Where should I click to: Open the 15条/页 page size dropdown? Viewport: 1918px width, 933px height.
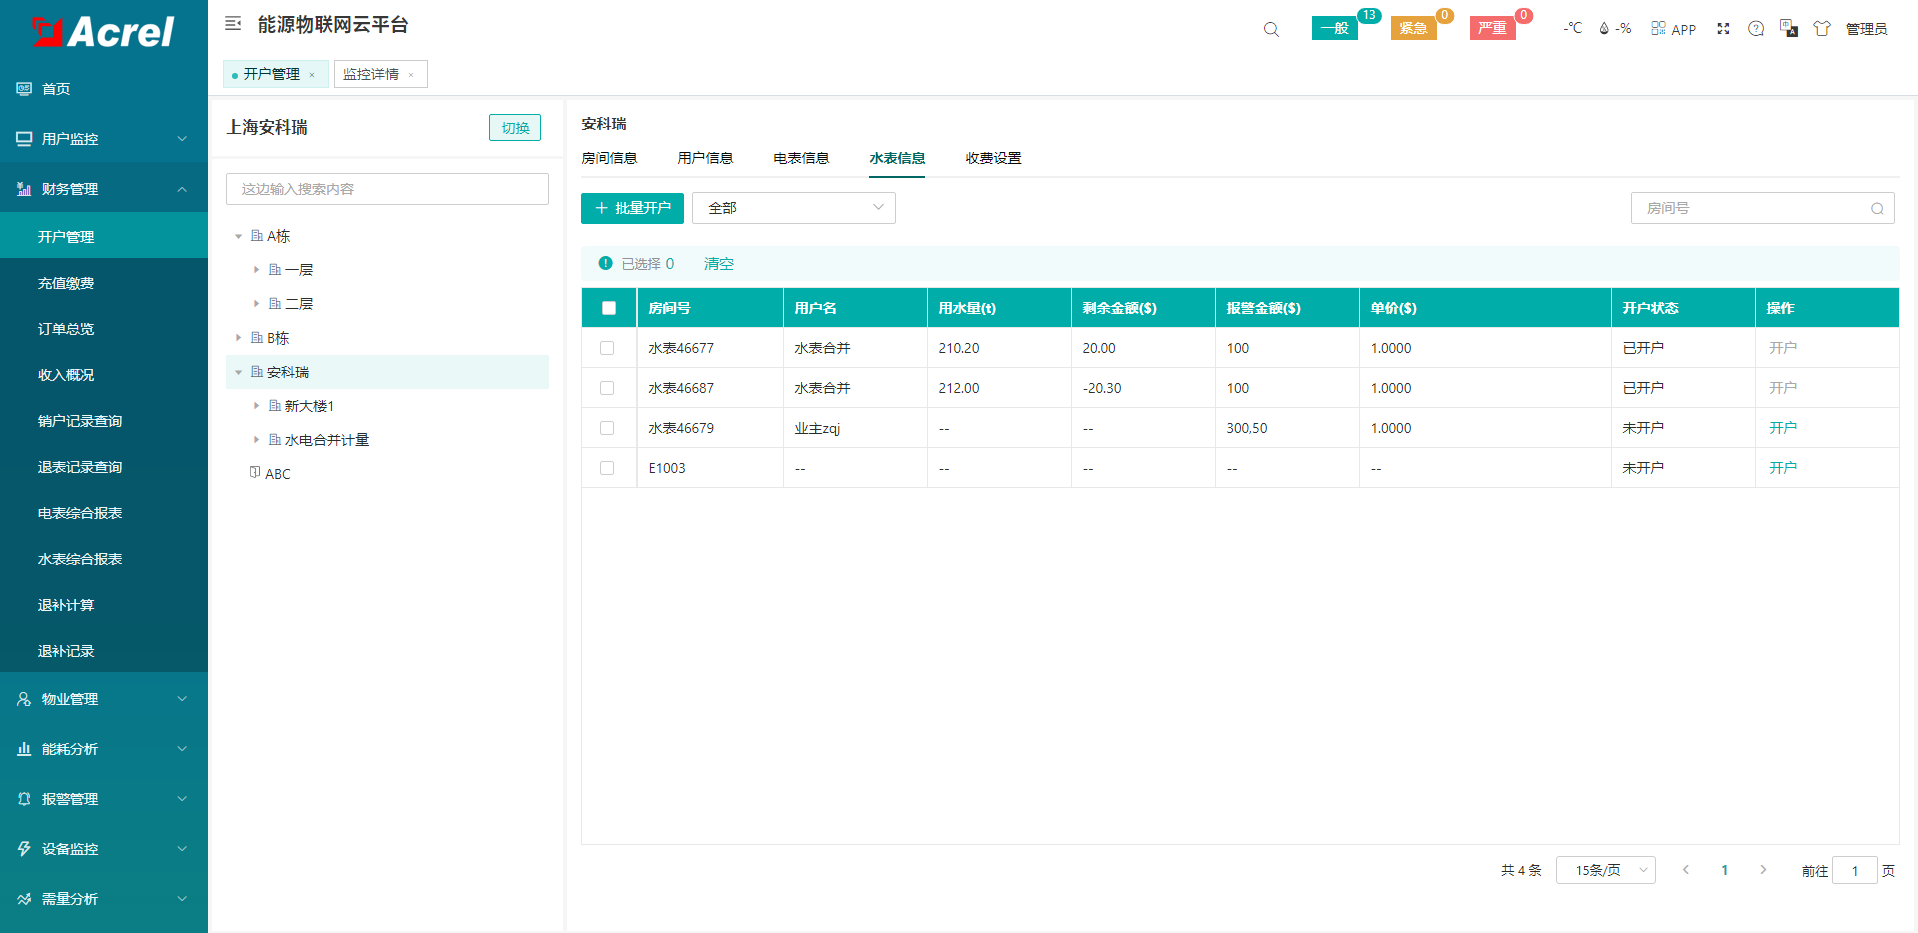coord(1605,870)
